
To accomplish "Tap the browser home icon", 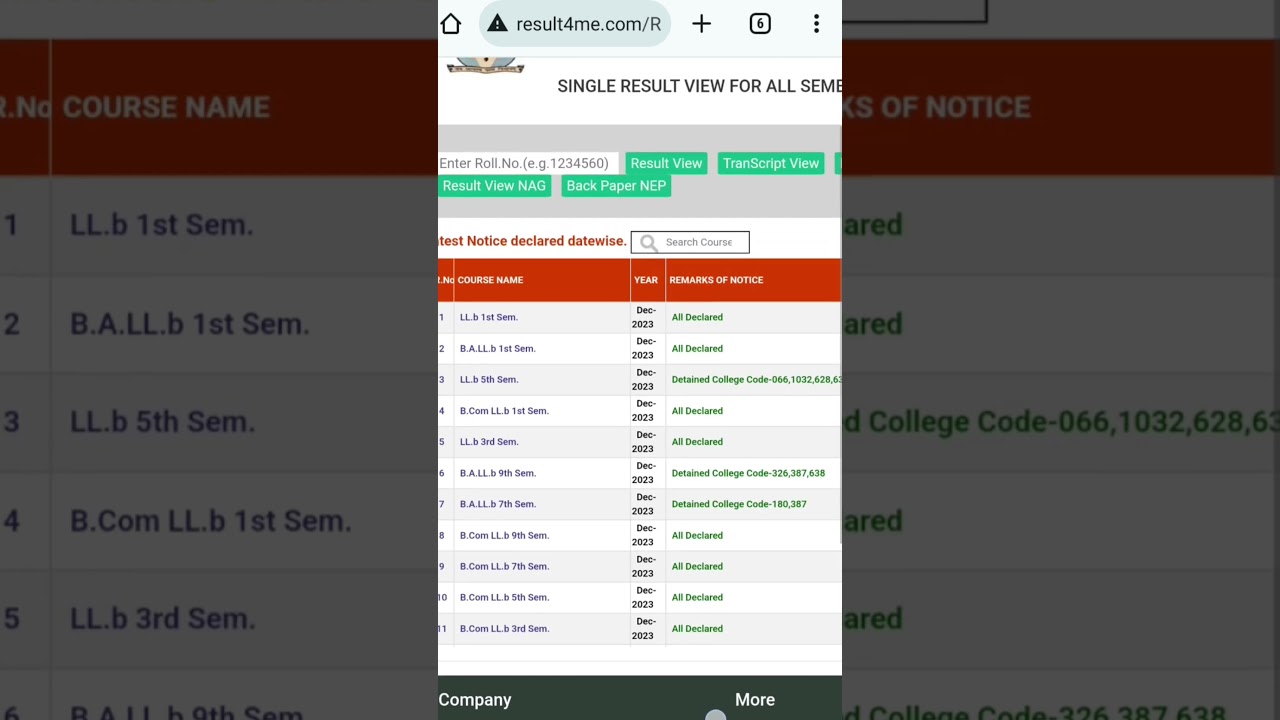I will click(451, 24).
